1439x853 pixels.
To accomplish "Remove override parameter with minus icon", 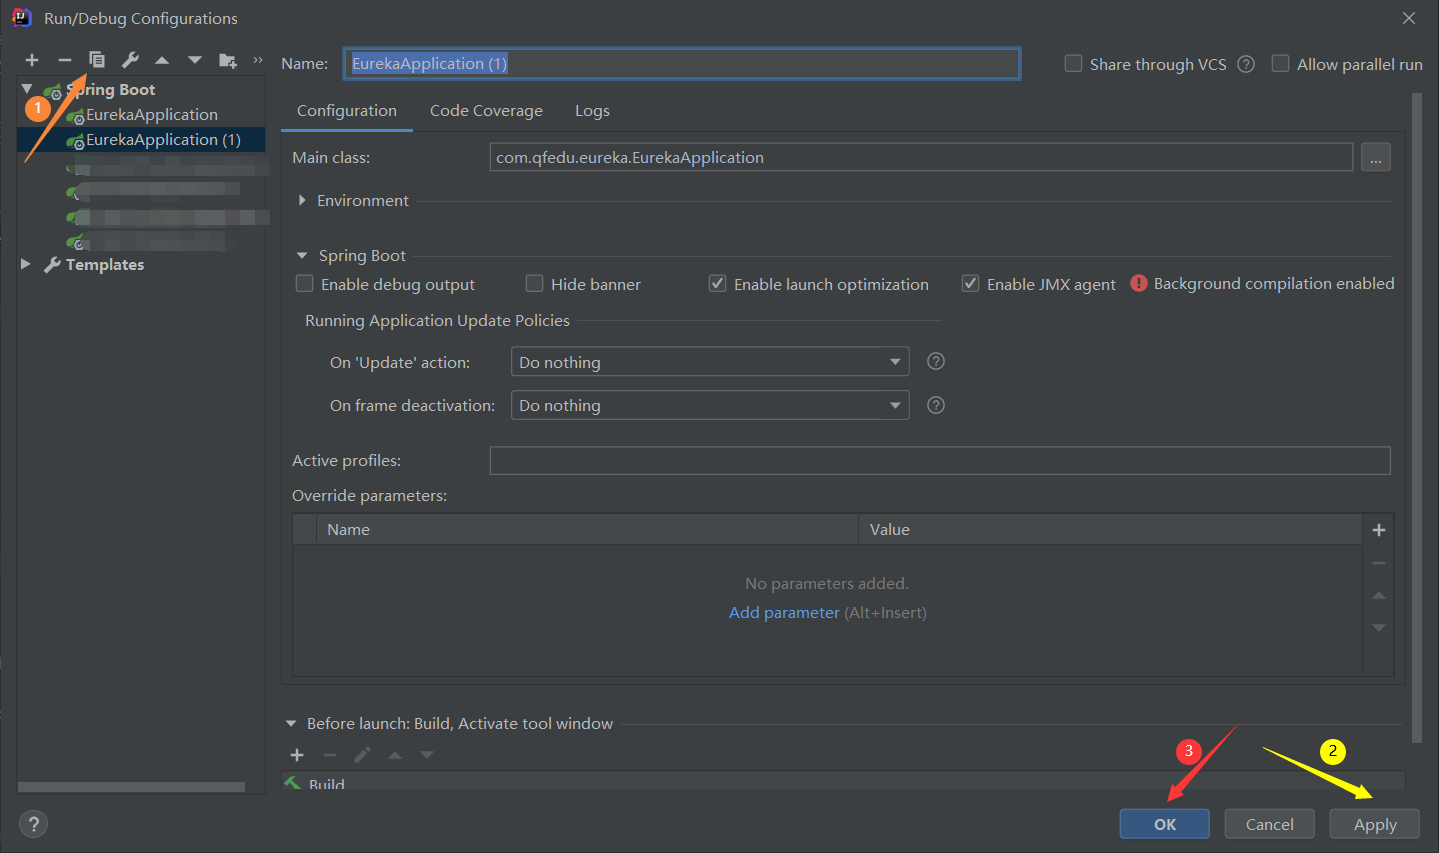I will pos(1379,563).
